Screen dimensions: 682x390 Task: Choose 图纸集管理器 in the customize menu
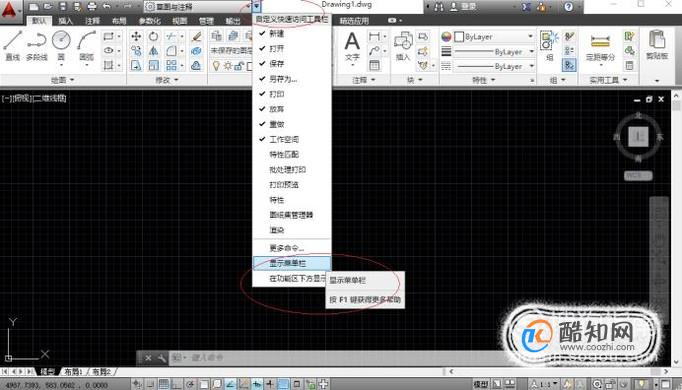292,215
